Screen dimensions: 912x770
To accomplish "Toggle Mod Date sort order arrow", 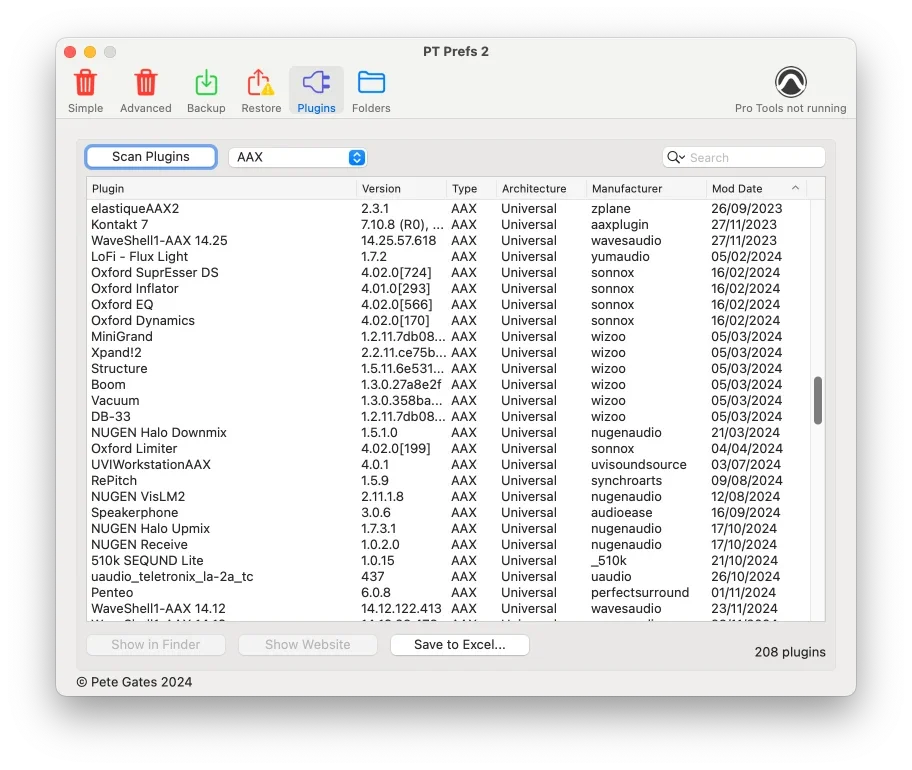I will click(795, 188).
